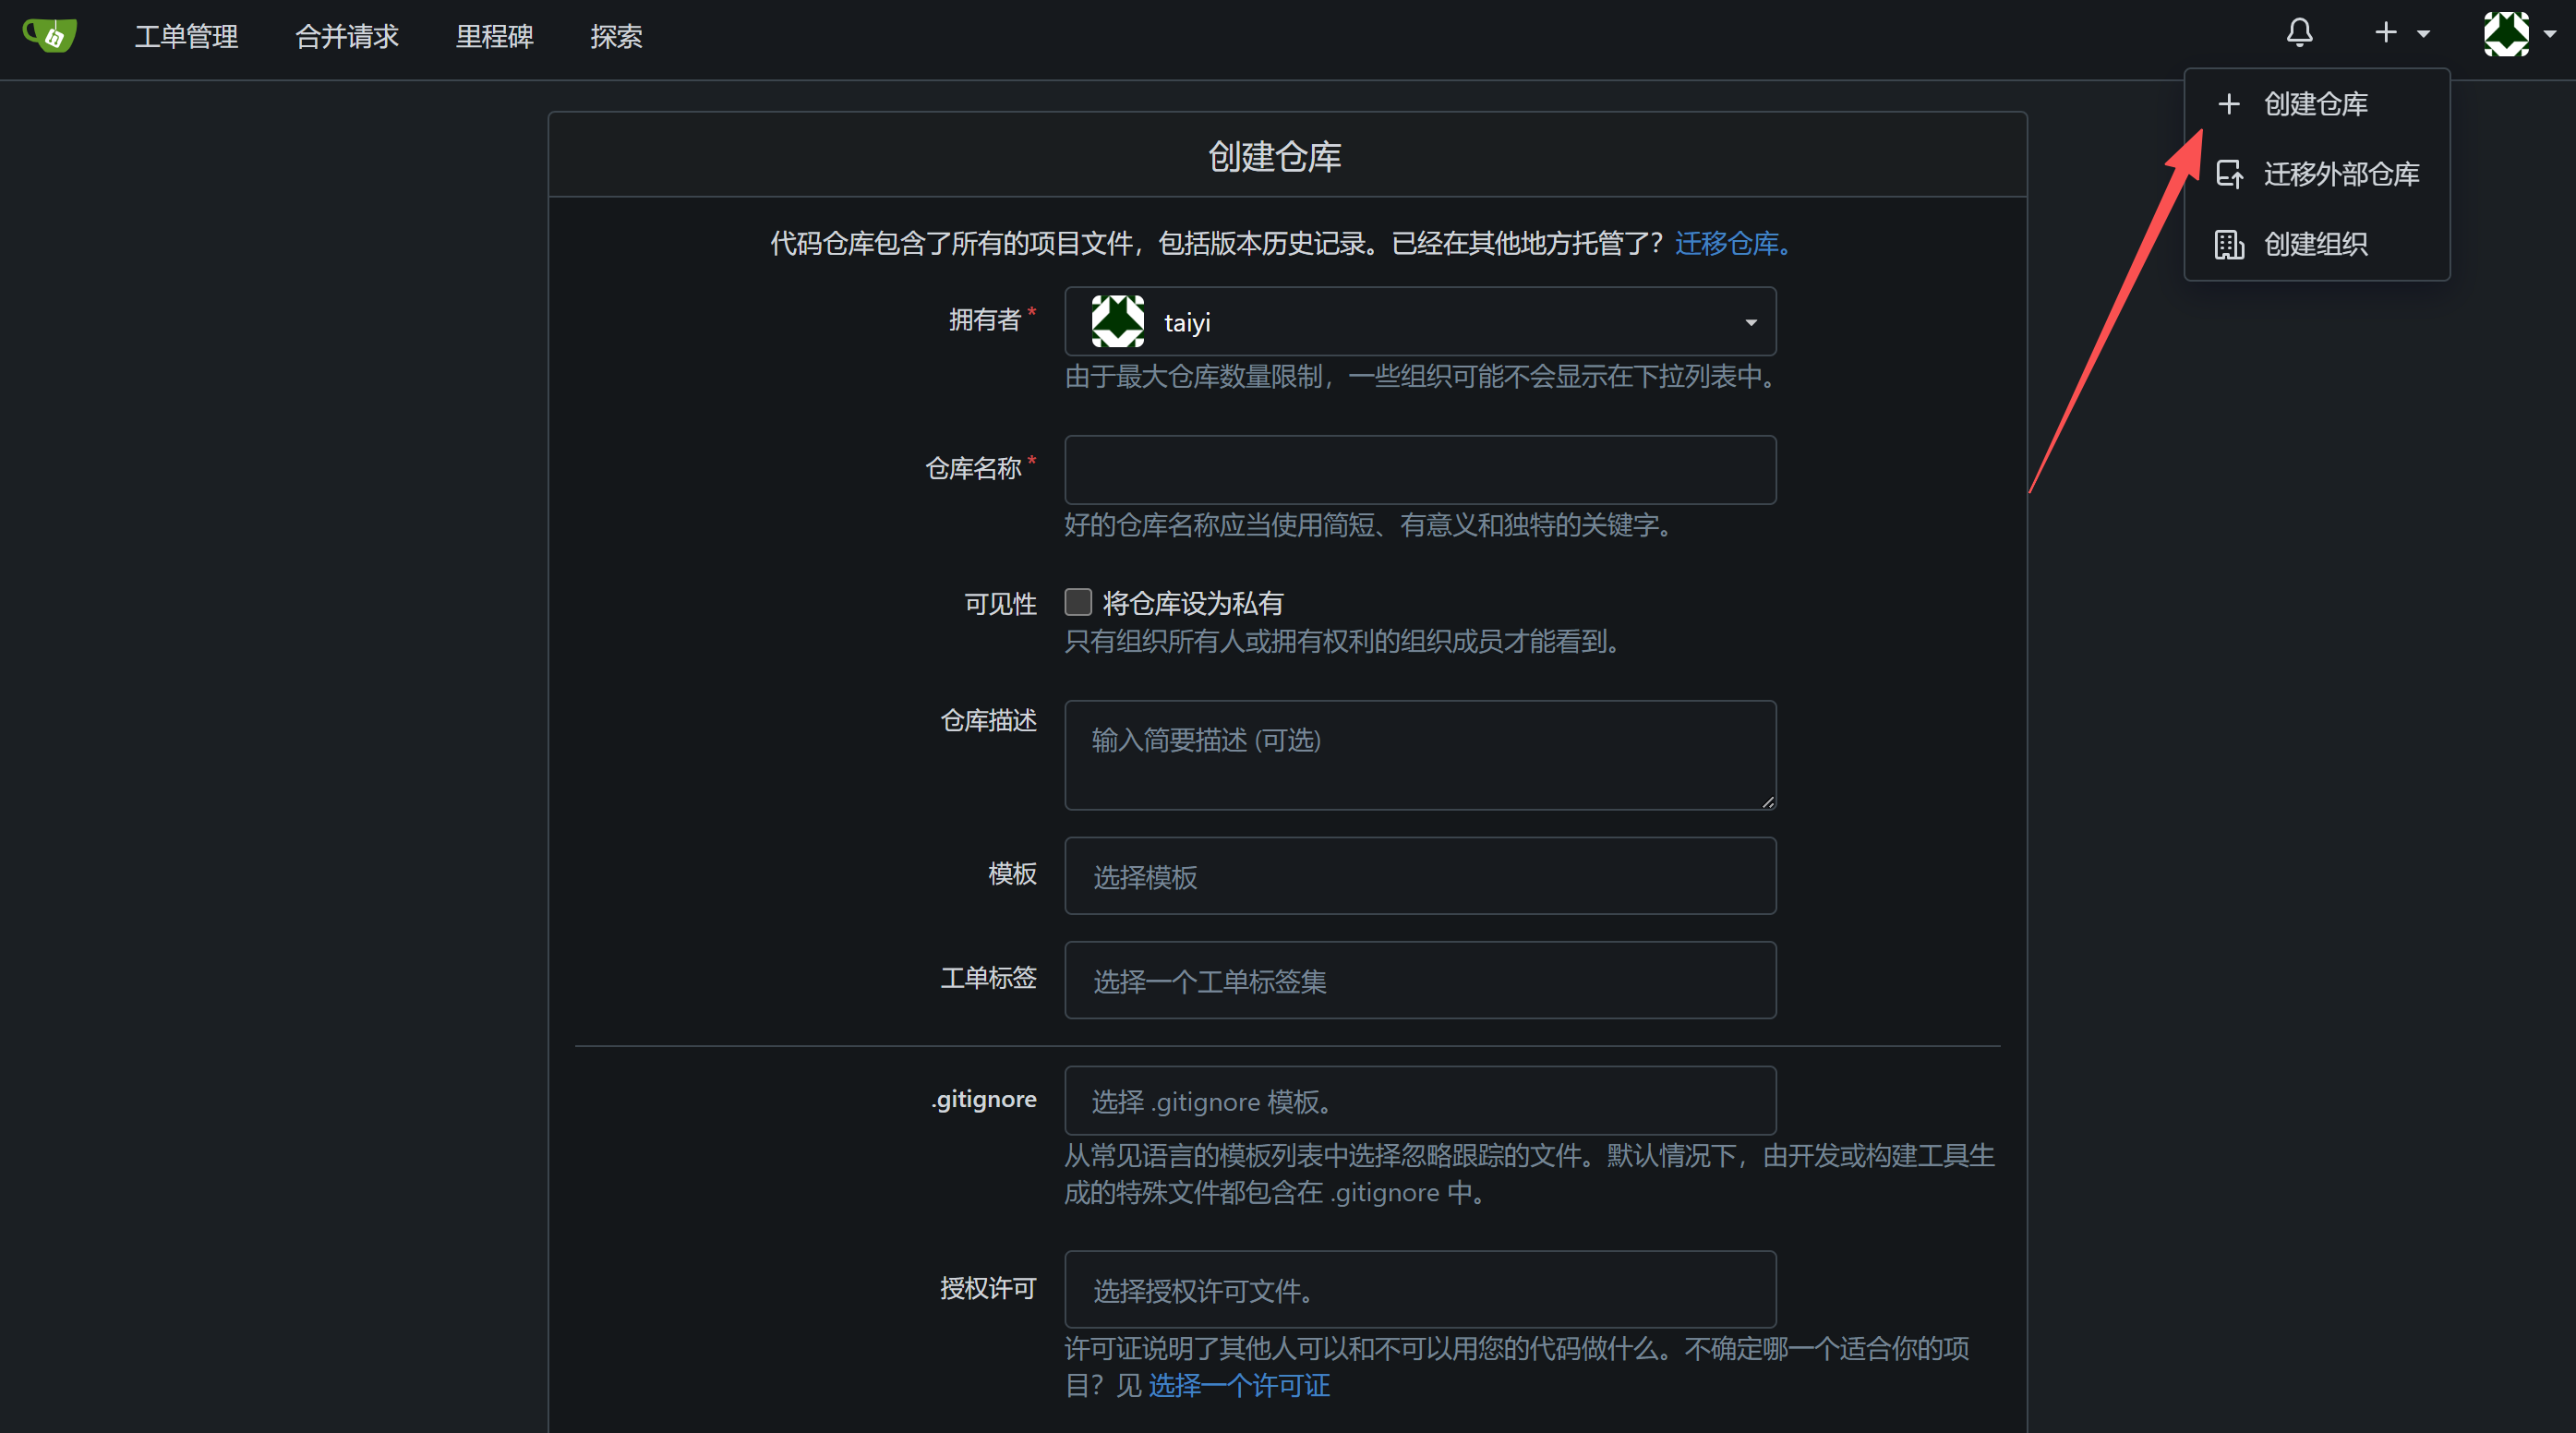Screen dimensions: 2576x1433
Task: Expand the owner taiyi dropdown
Action: pyautogui.click(x=1749, y=322)
